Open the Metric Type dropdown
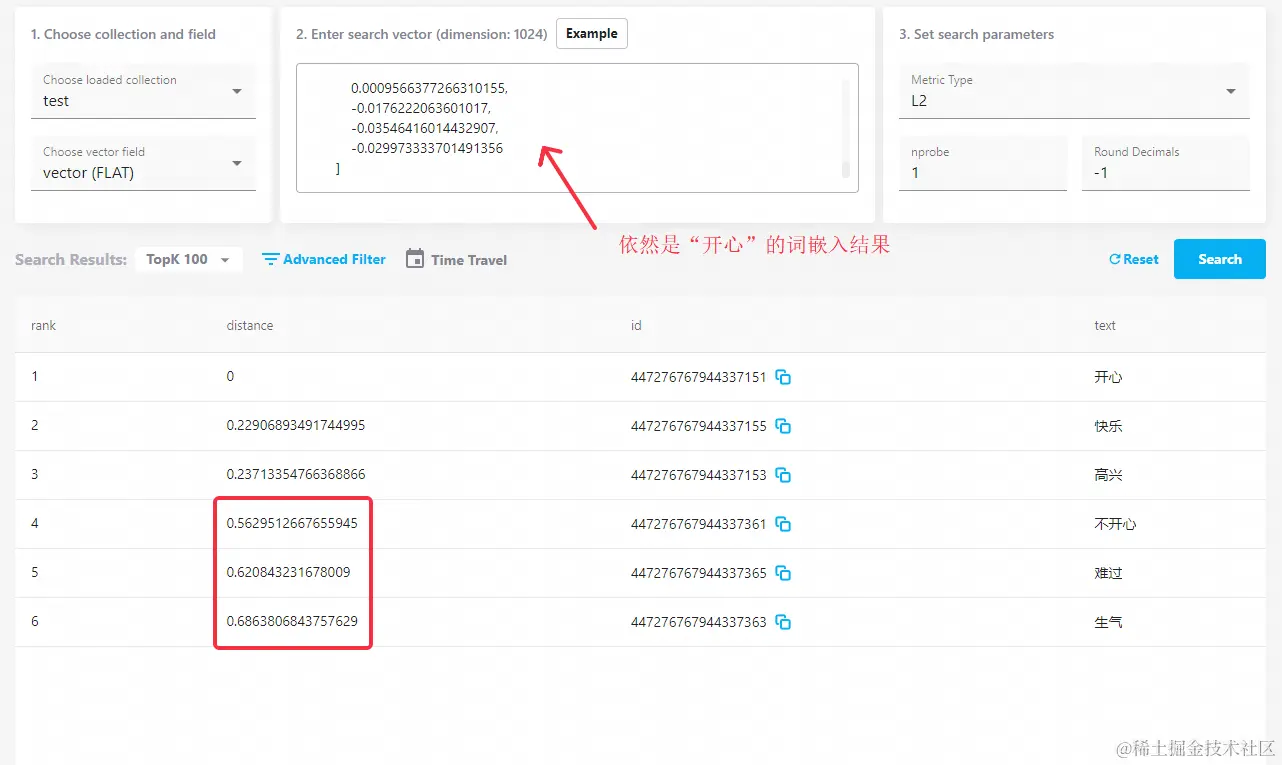The height and width of the screenshot is (765, 1282). pyautogui.click(x=1074, y=91)
